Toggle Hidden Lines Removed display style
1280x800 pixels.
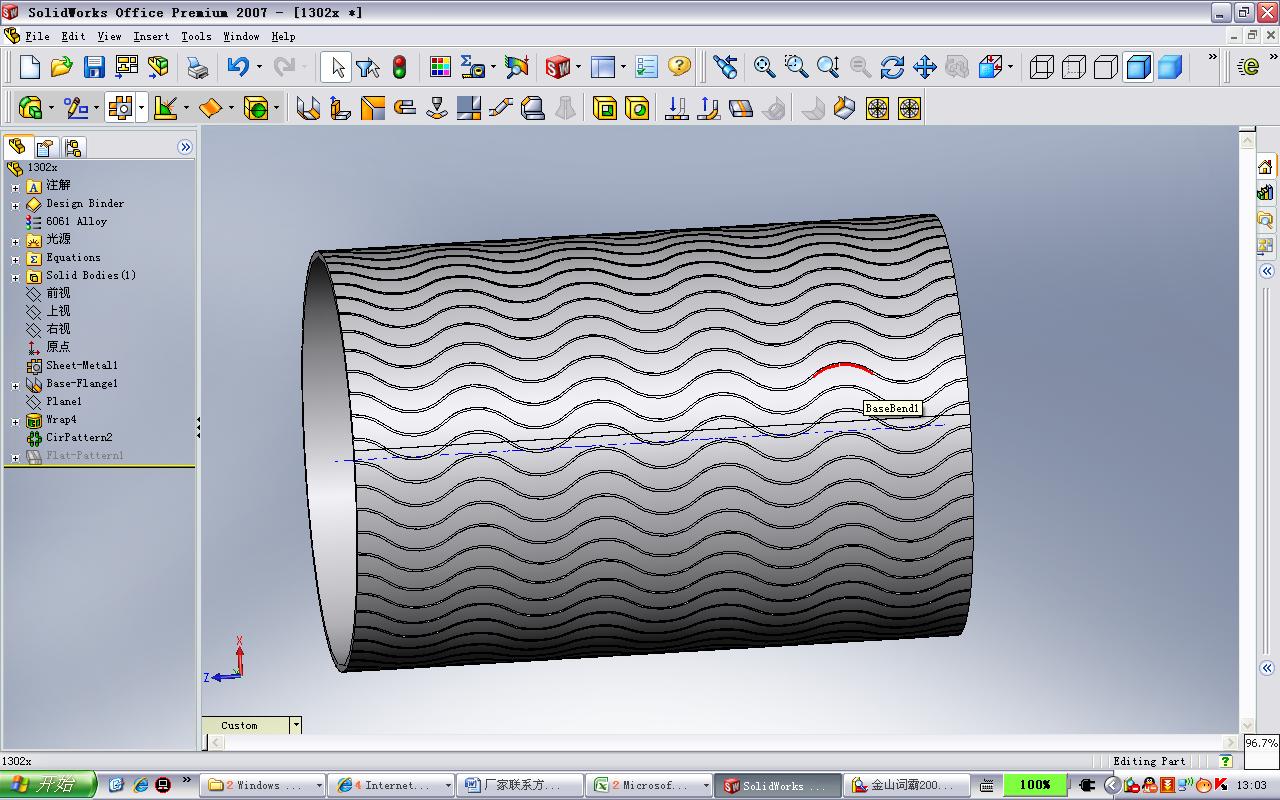click(1106, 67)
